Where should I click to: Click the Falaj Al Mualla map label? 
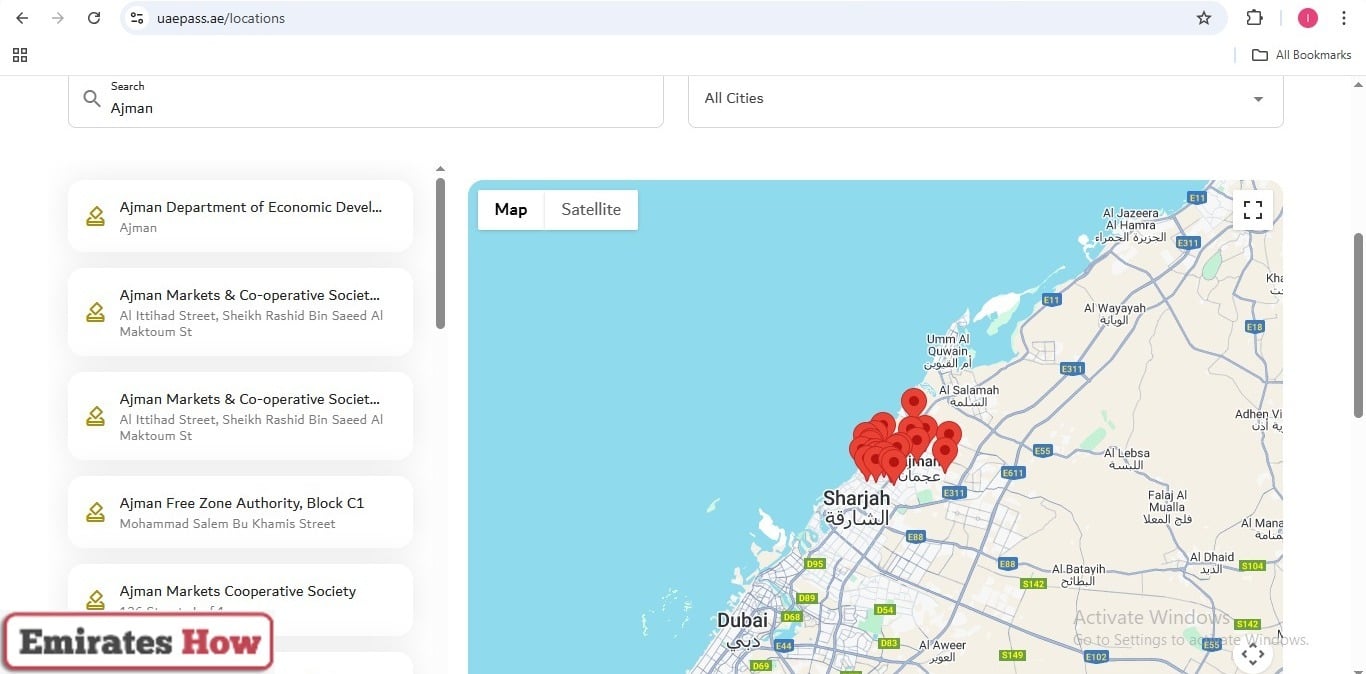tap(1167, 505)
